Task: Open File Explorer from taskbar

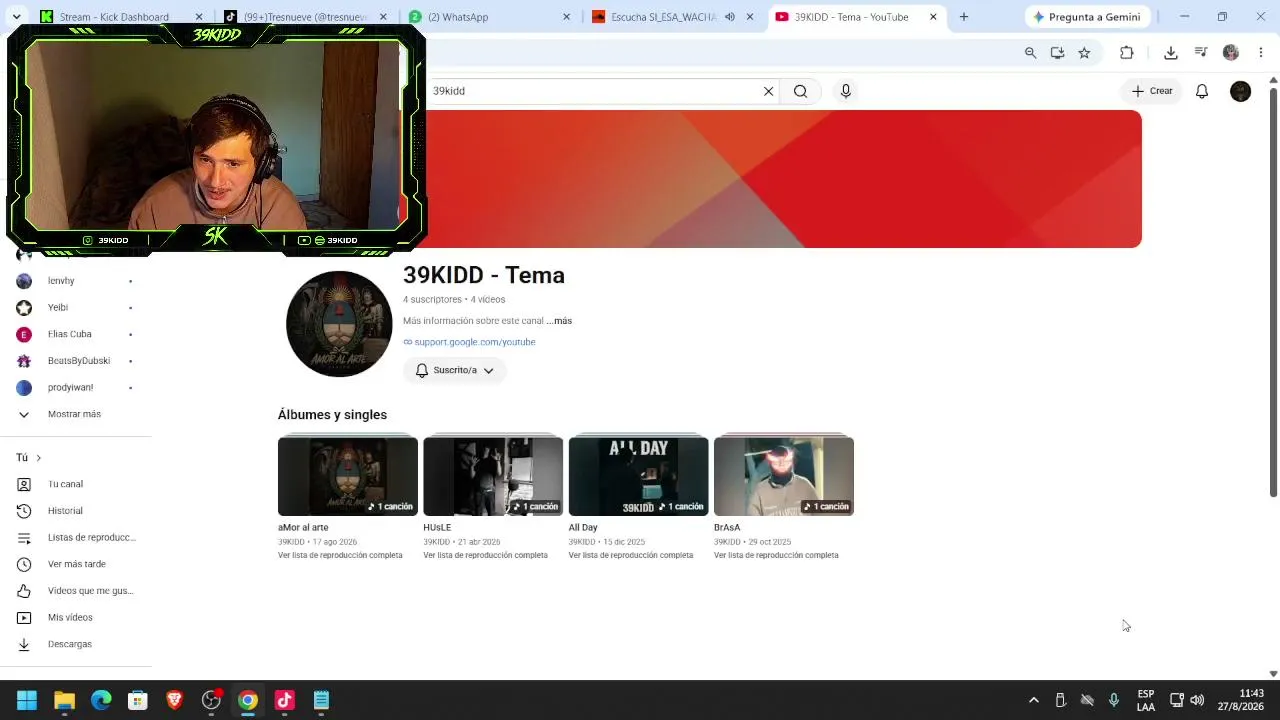Action: [x=64, y=700]
